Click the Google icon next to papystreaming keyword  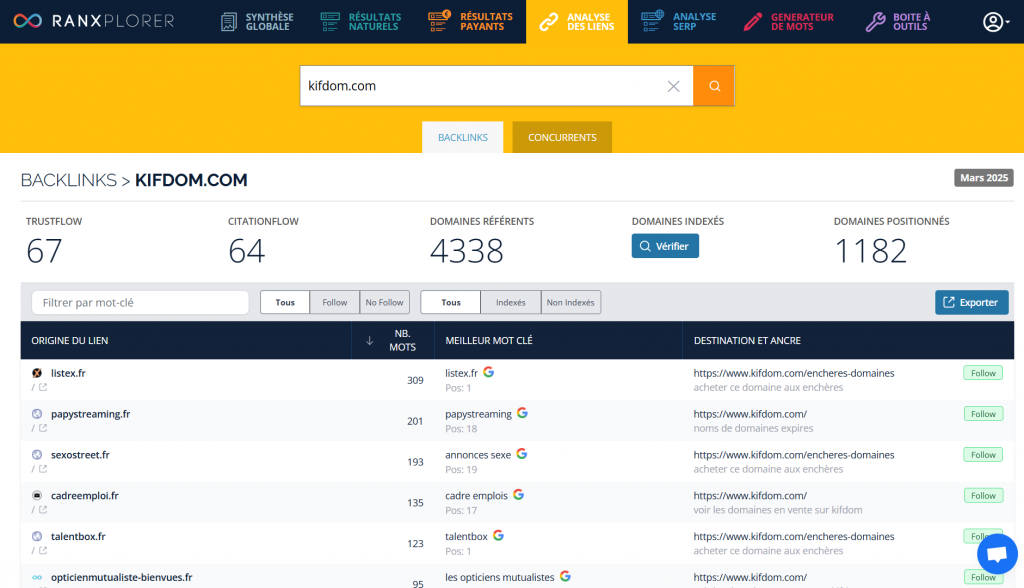524,413
